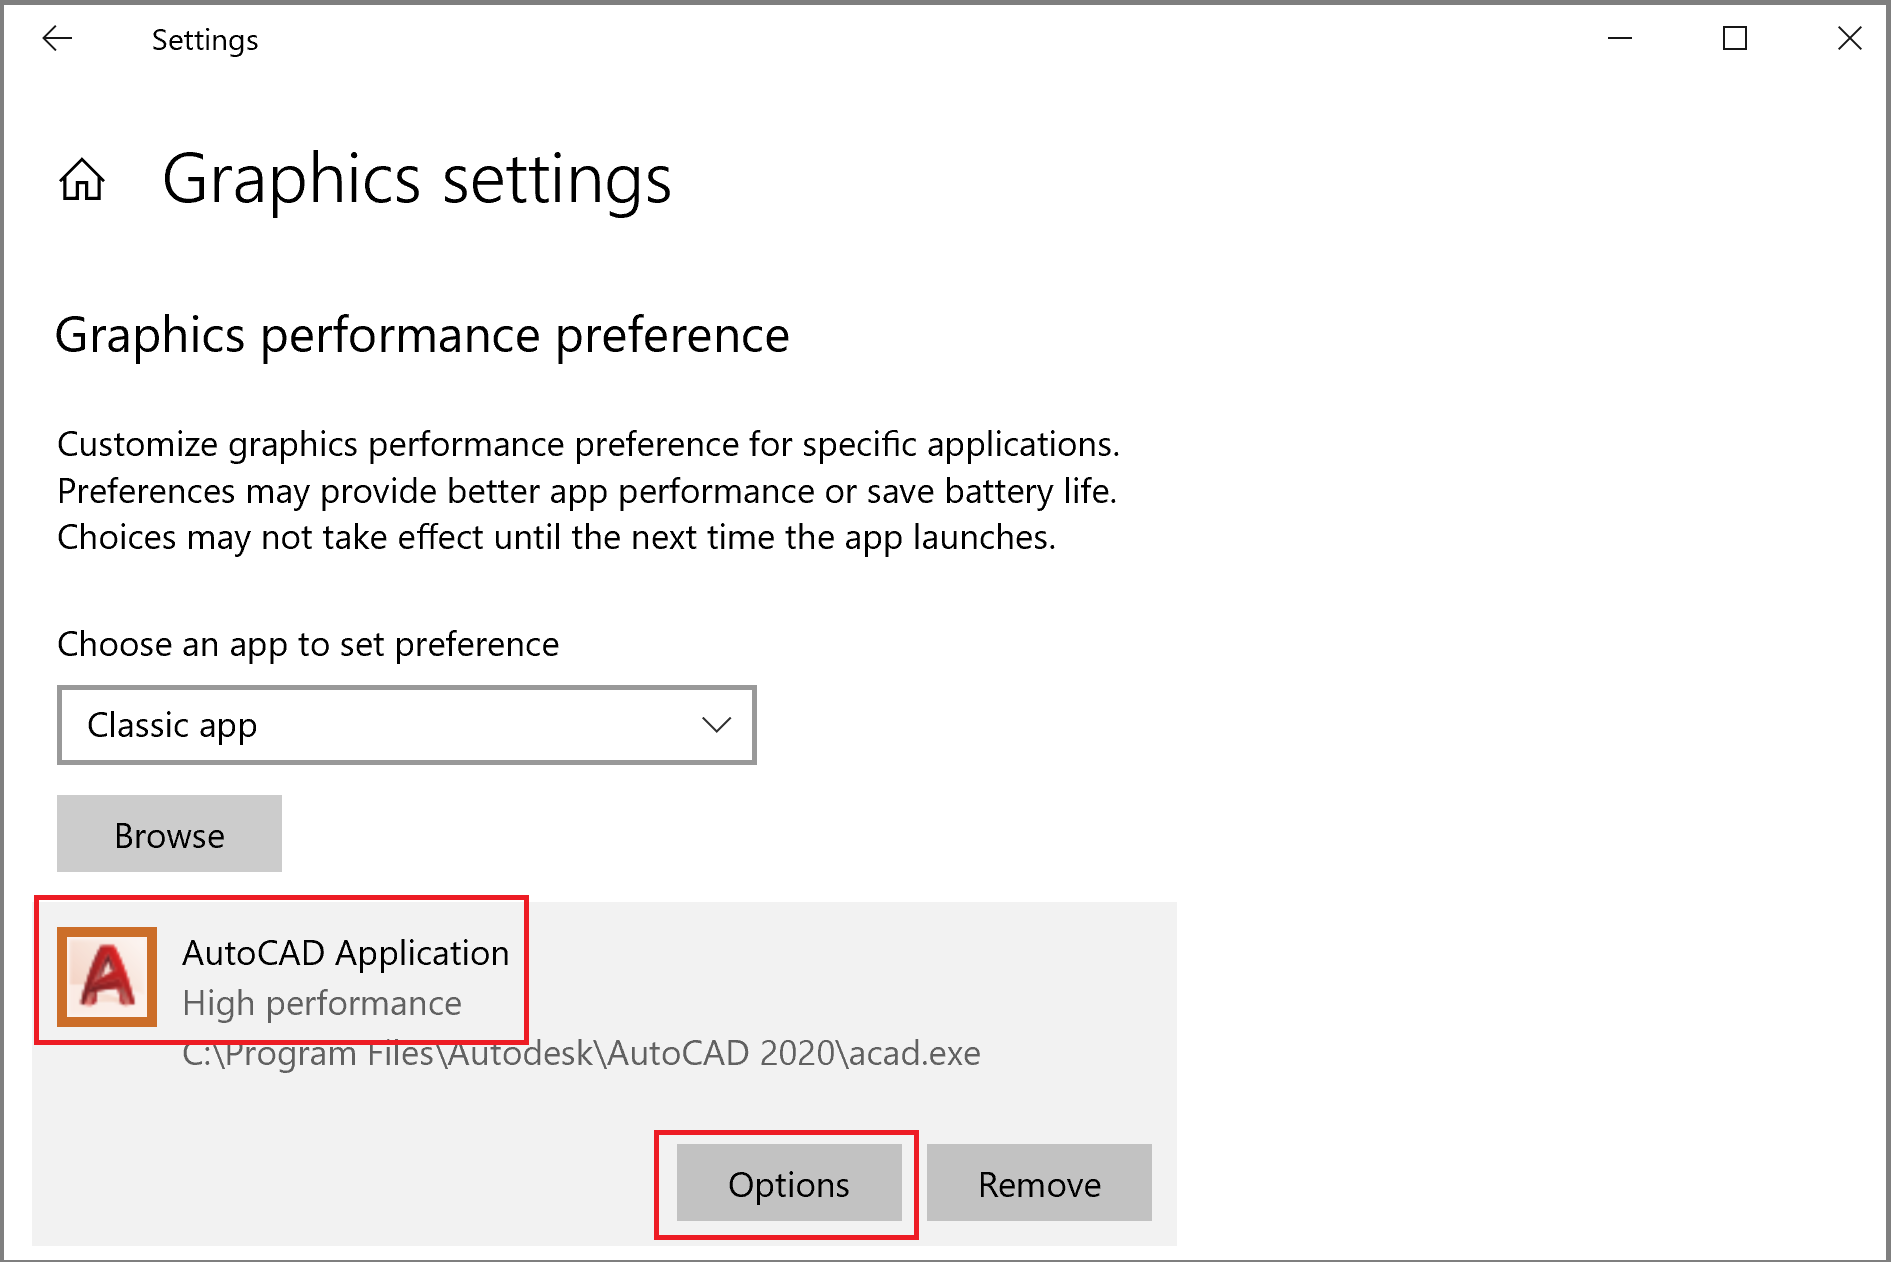
Task: Open Options for AutoCAD Application
Action: [788, 1183]
